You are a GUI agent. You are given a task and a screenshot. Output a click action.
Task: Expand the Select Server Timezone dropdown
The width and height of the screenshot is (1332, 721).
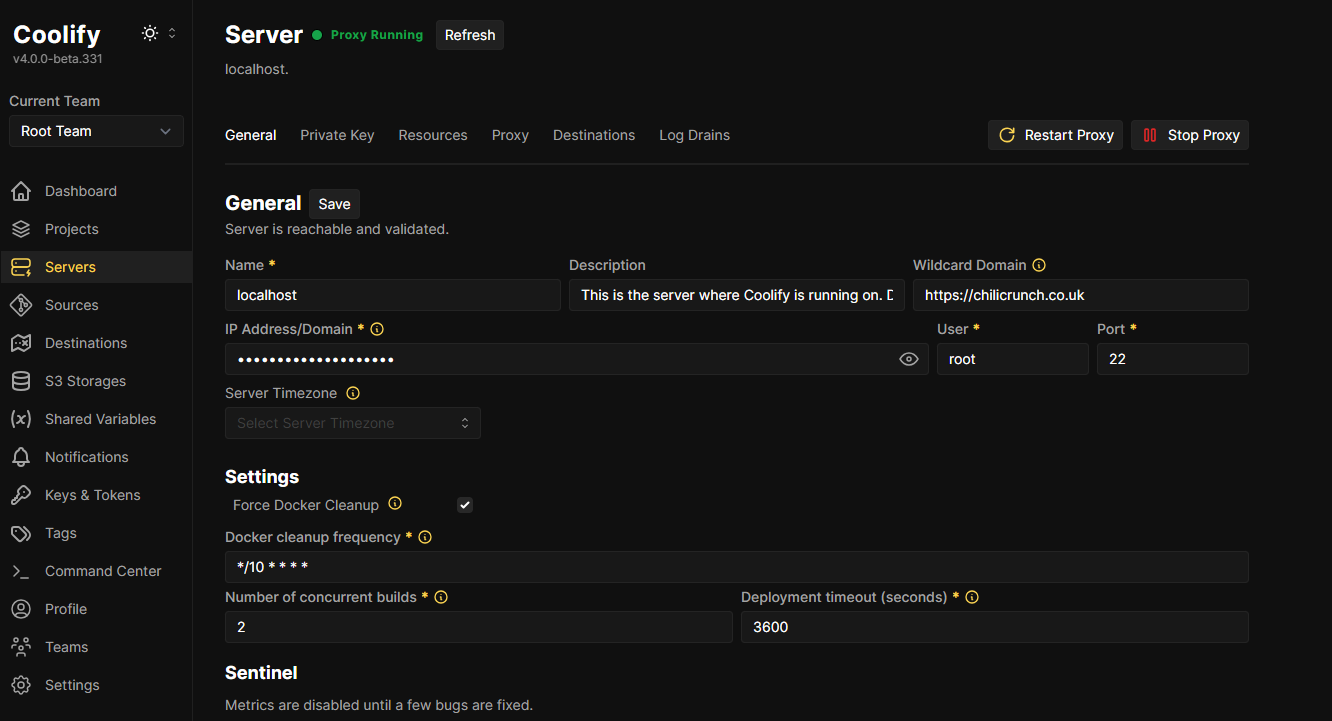(353, 423)
